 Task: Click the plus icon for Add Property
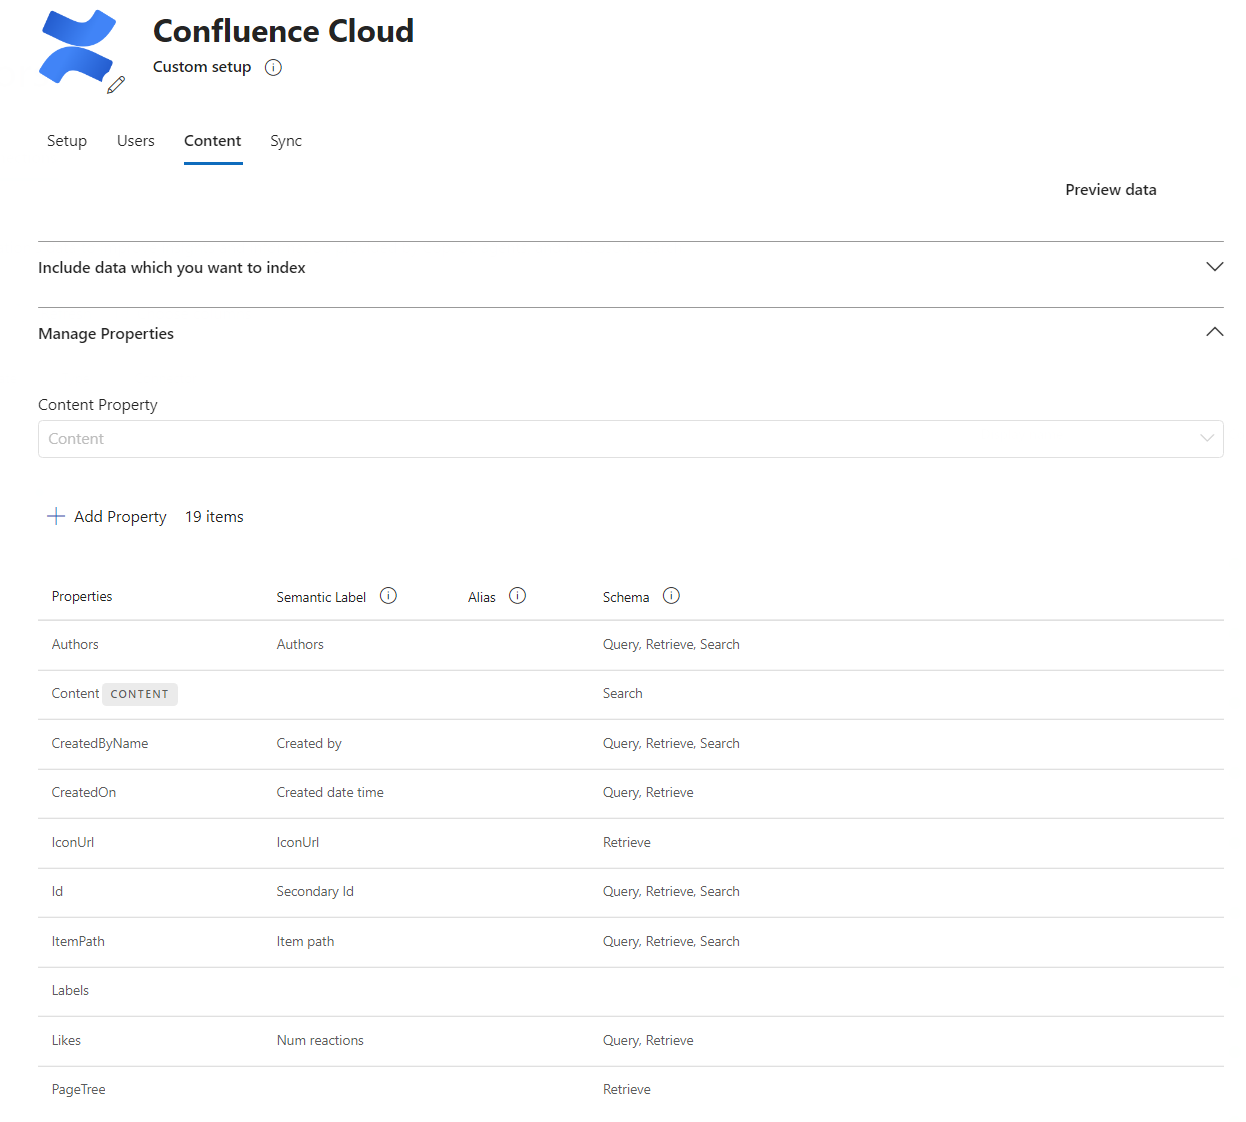click(x=56, y=516)
